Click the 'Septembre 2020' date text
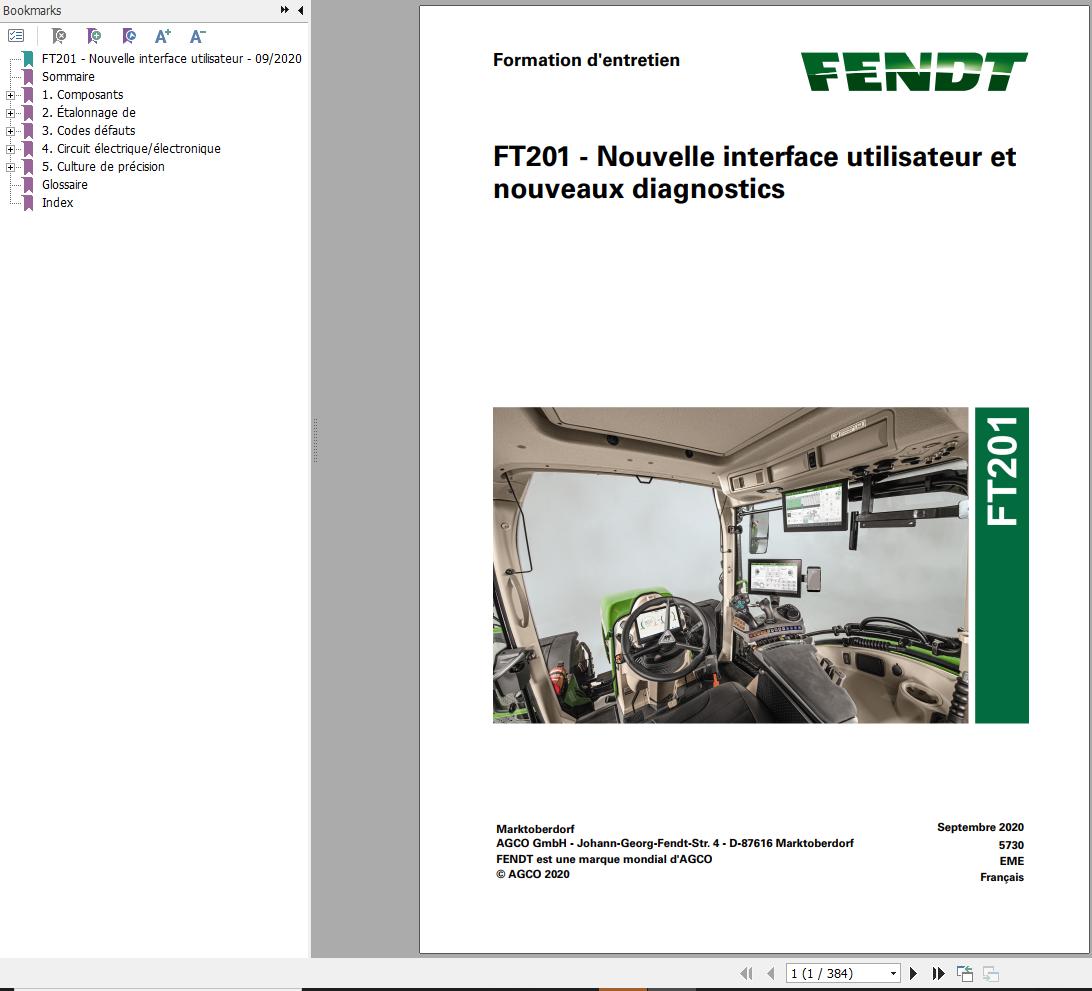1092x991 pixels. 980,827
